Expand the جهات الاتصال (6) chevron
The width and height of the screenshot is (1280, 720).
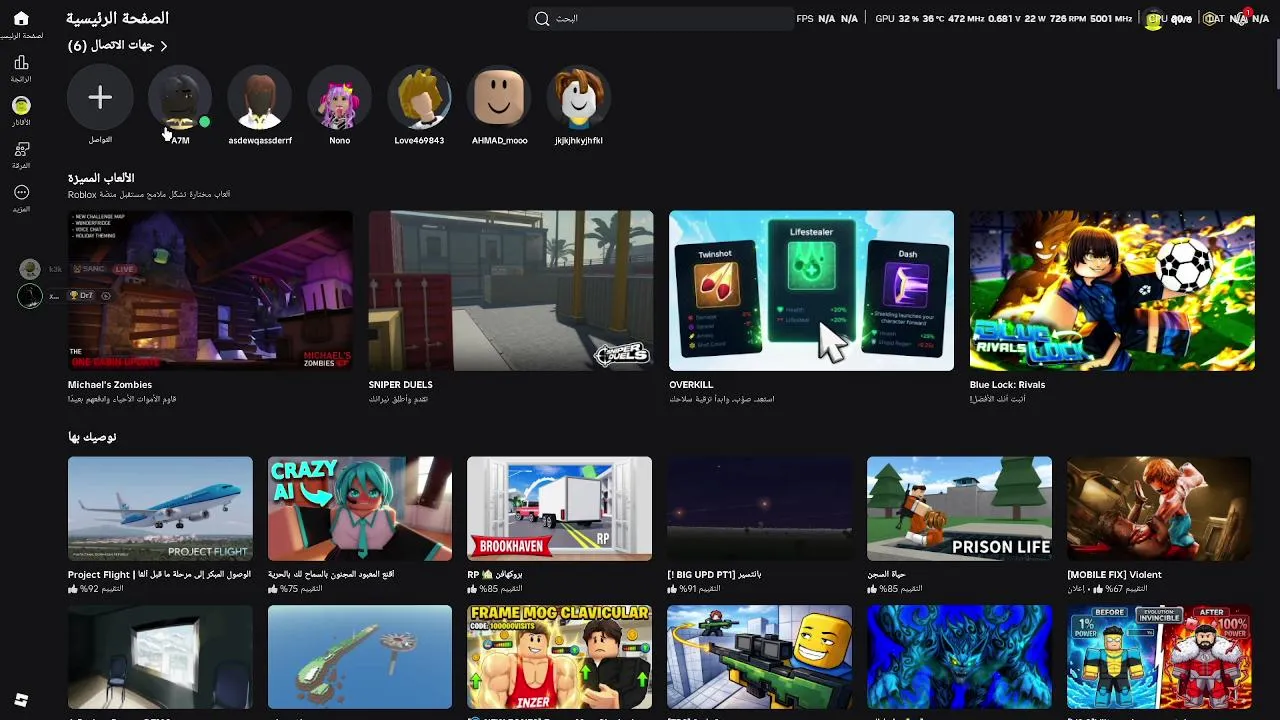point(164,46)
